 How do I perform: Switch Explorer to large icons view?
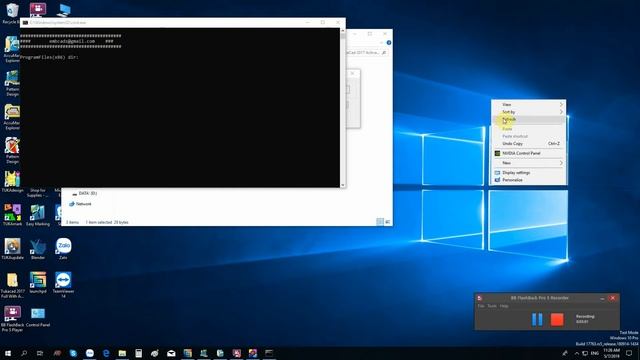click(387, 222)
